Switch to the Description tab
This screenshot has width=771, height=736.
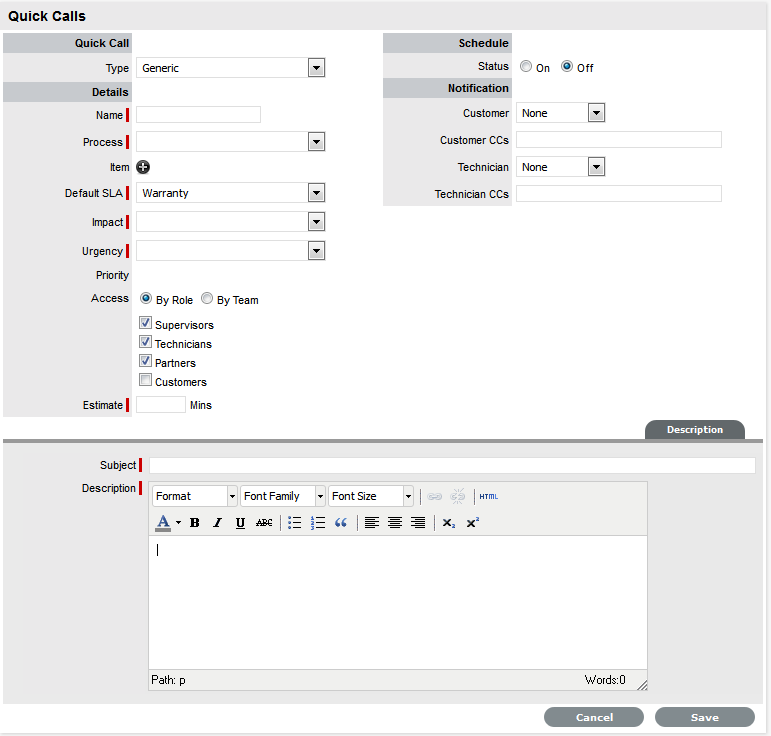pos(694,430)
